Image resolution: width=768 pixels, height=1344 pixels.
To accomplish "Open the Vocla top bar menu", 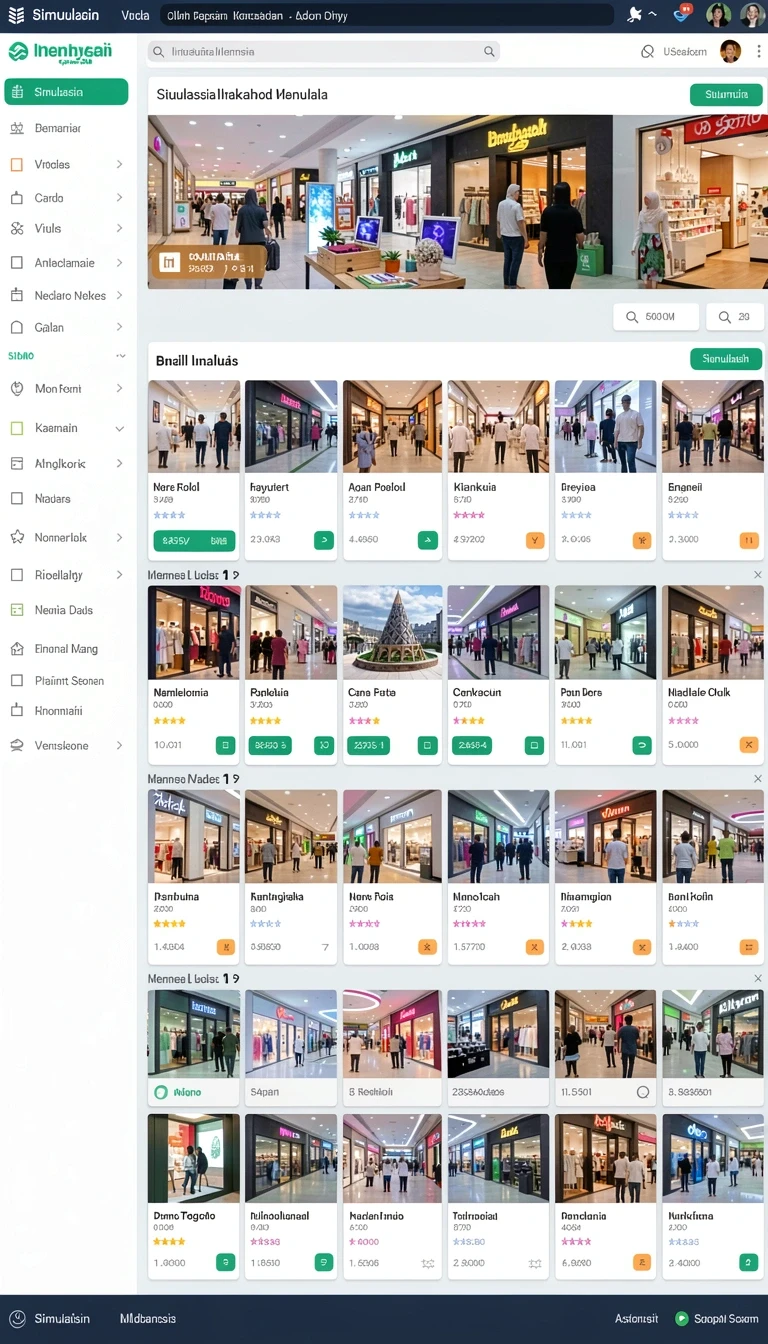I will click(135, 15).
